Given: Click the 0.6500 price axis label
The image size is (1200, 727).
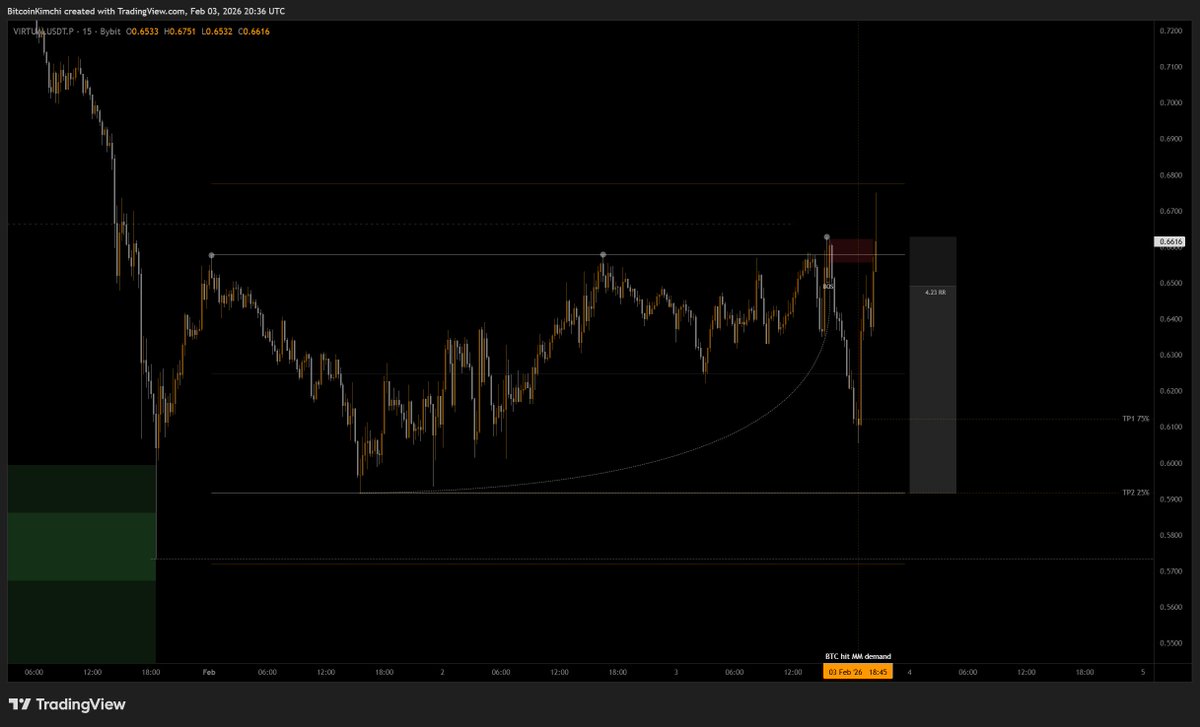Looking at the screenshot, I should click(x=1171, y=283).
